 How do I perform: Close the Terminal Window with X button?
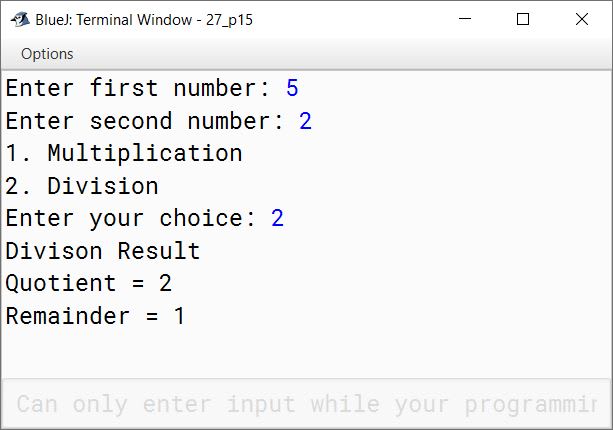click(x=582, y=19)
